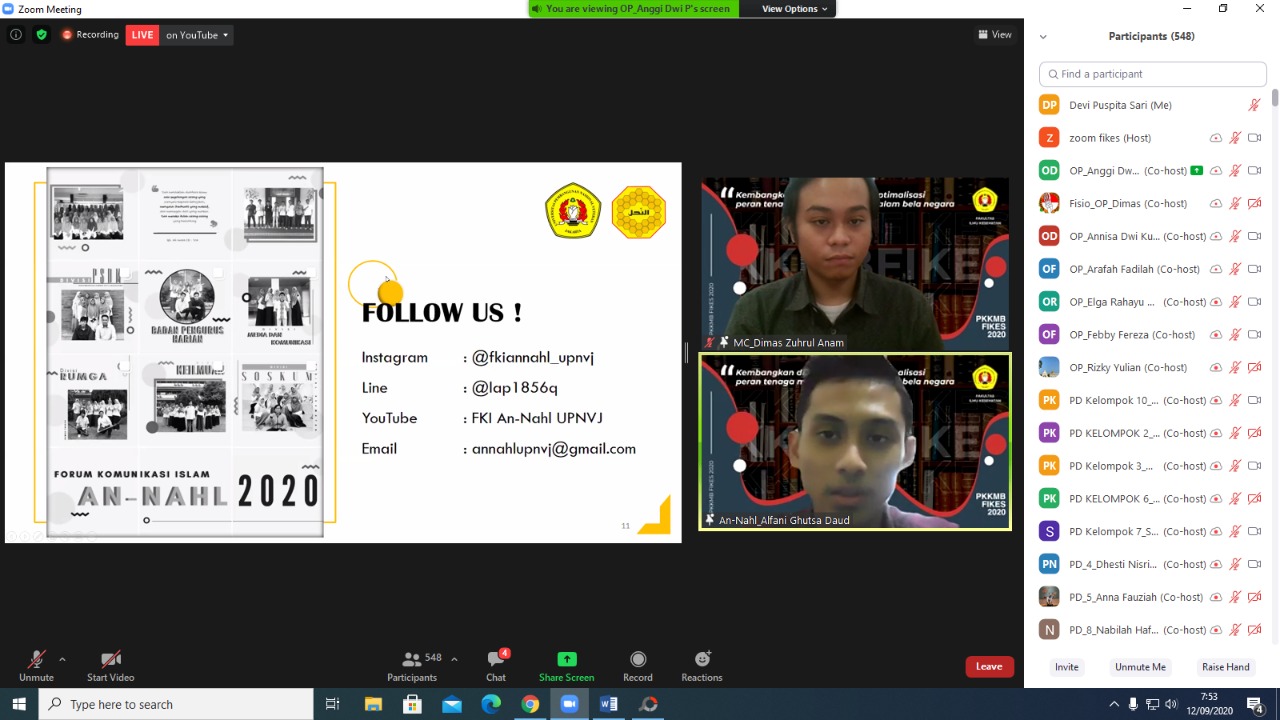Open Microsoft Word from the taskbar
Screen dimensions: 1280x720
click(609, 704)
